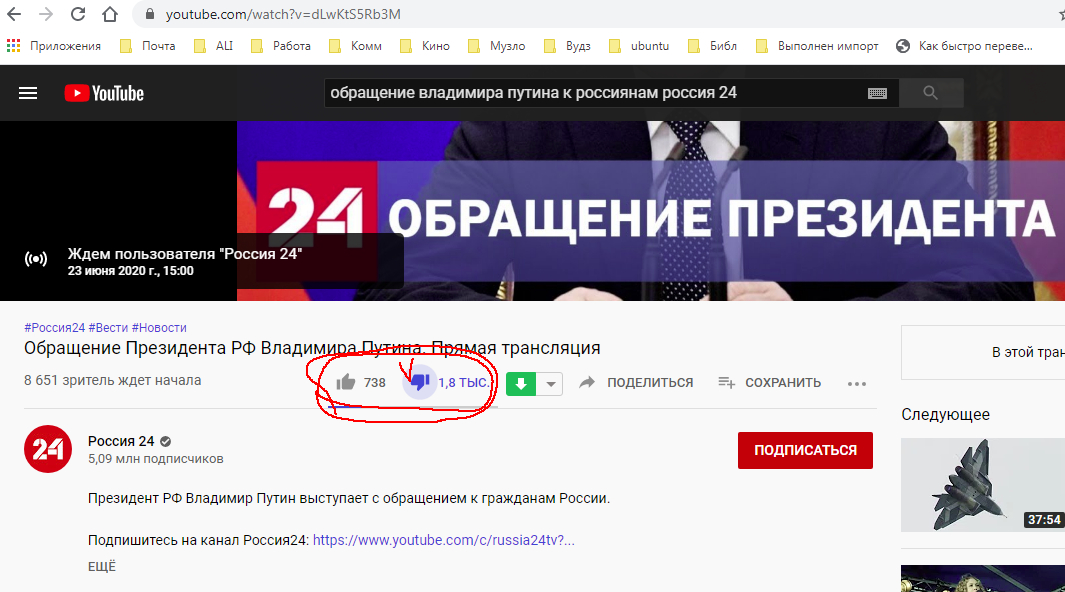The image size is (1065, 592).
Task: Click the search magnifier button
Action: coord(931,93)
